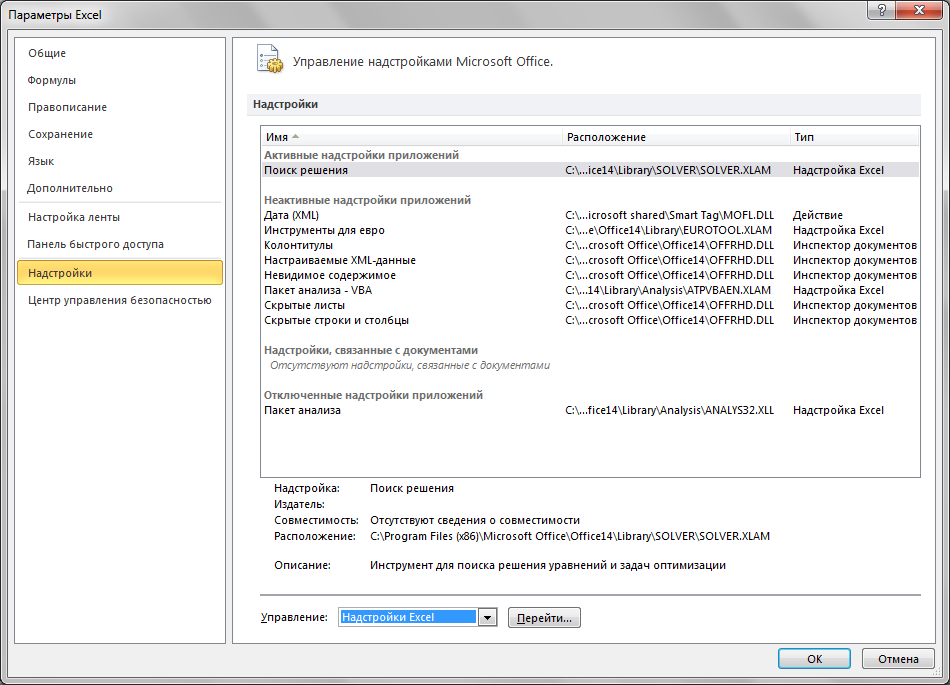Switch to Правописание category
Screen dimensions: 950x685
[x=67, y=107]
